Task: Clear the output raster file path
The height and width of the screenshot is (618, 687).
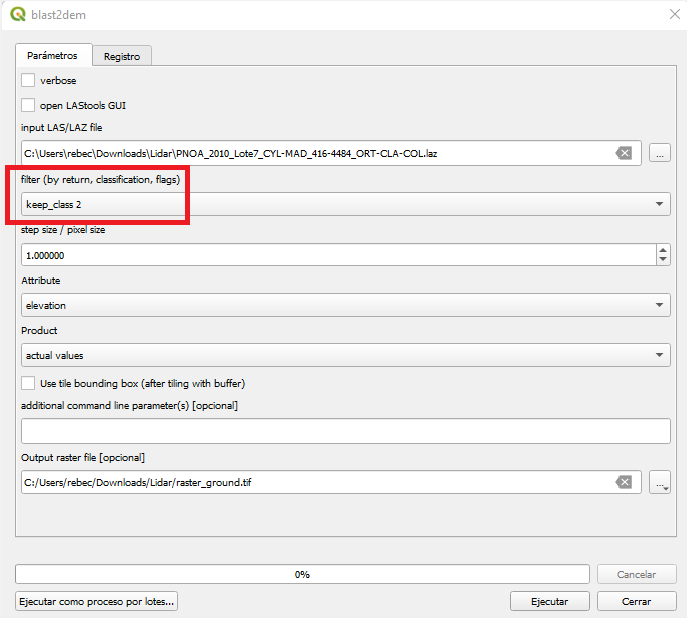Action: coord(623,482)
